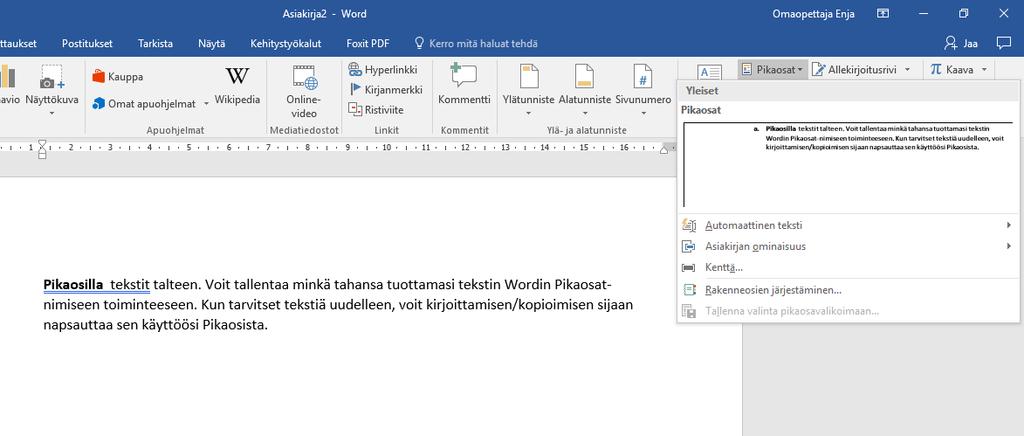Viewport: 1024px width, 436px height.
Task: Insert the saved Pikaosat thumbnail entry
Action: [848, 164]
